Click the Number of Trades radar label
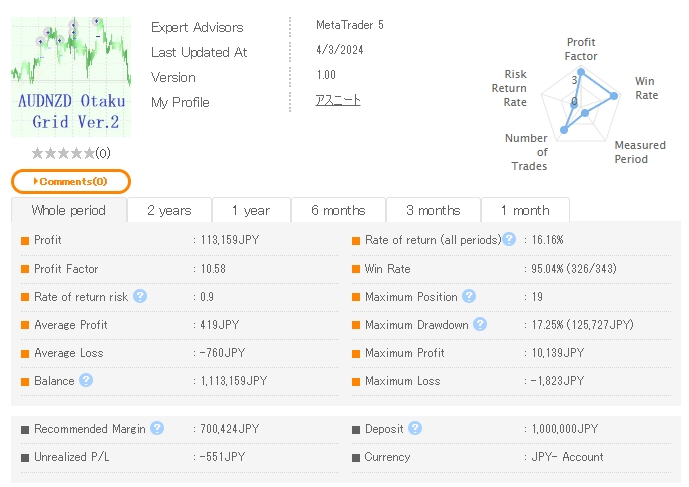This screenshot has width=689, height=487. coord(526,152)
